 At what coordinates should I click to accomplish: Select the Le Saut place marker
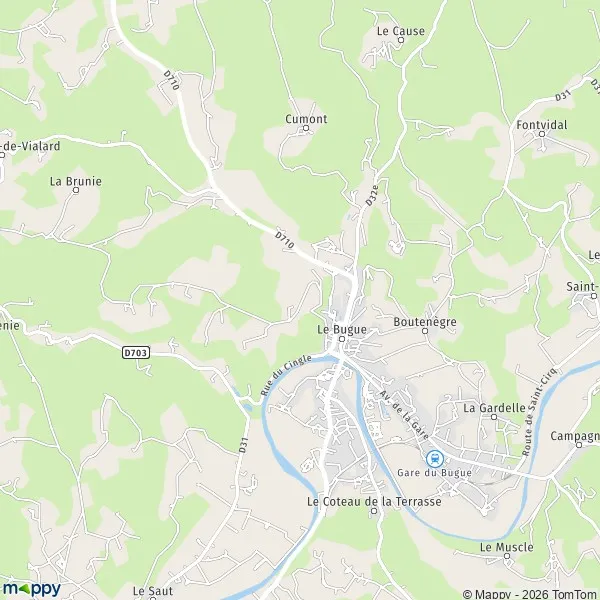click(x=153, y=599)
